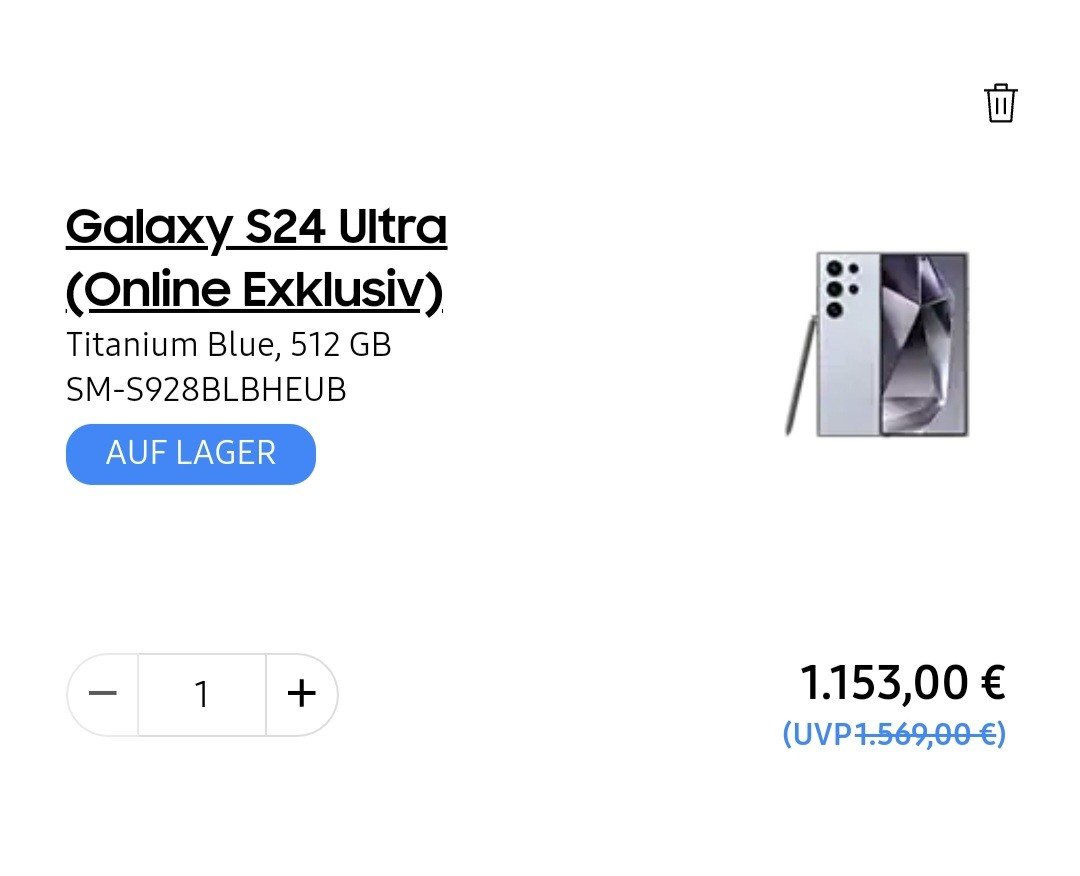This screenshot has width=1080, height=876.
Task: Decrease quantity with the minus button
Action: 103,694
